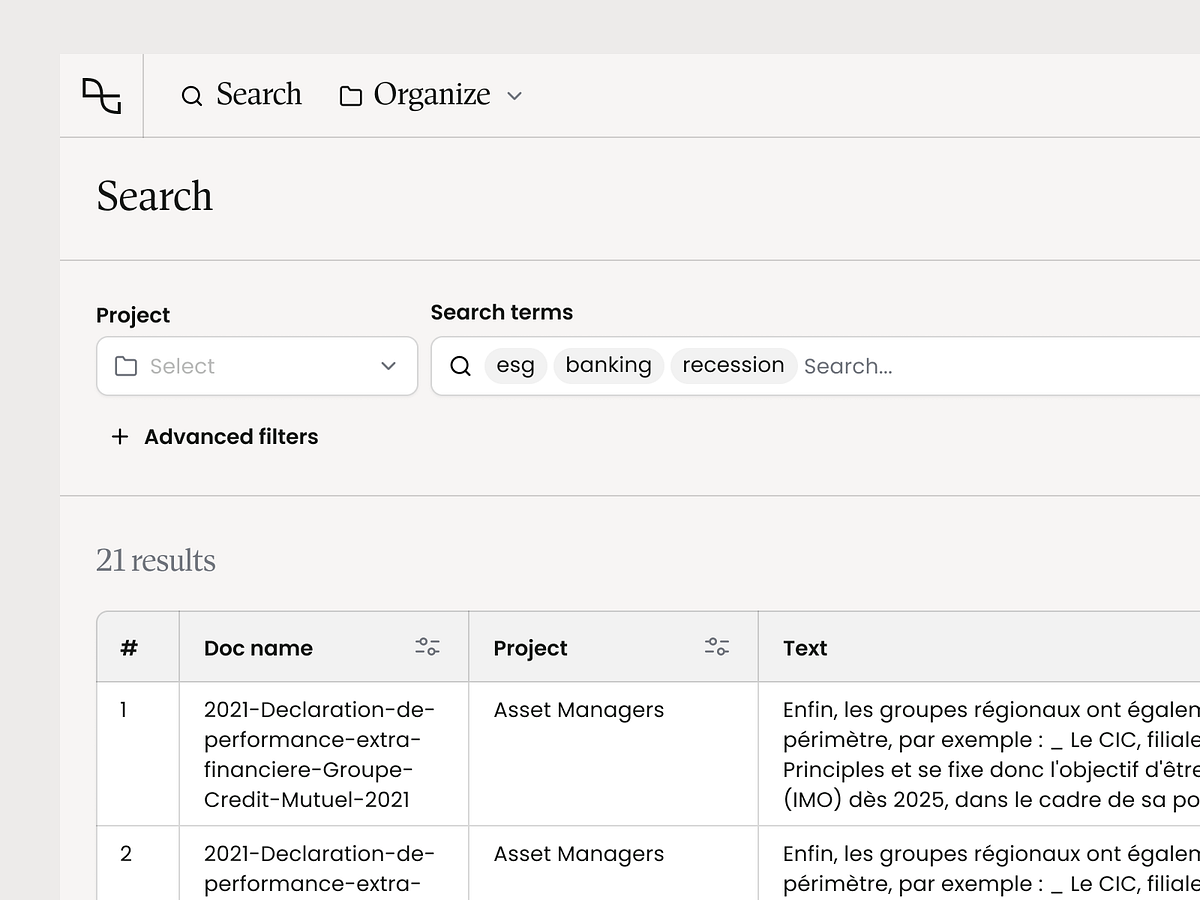This screenshot has width=1200, height=900.
Task: Click the folder icon inside Project select box
Action: click(x=126, y=366)
